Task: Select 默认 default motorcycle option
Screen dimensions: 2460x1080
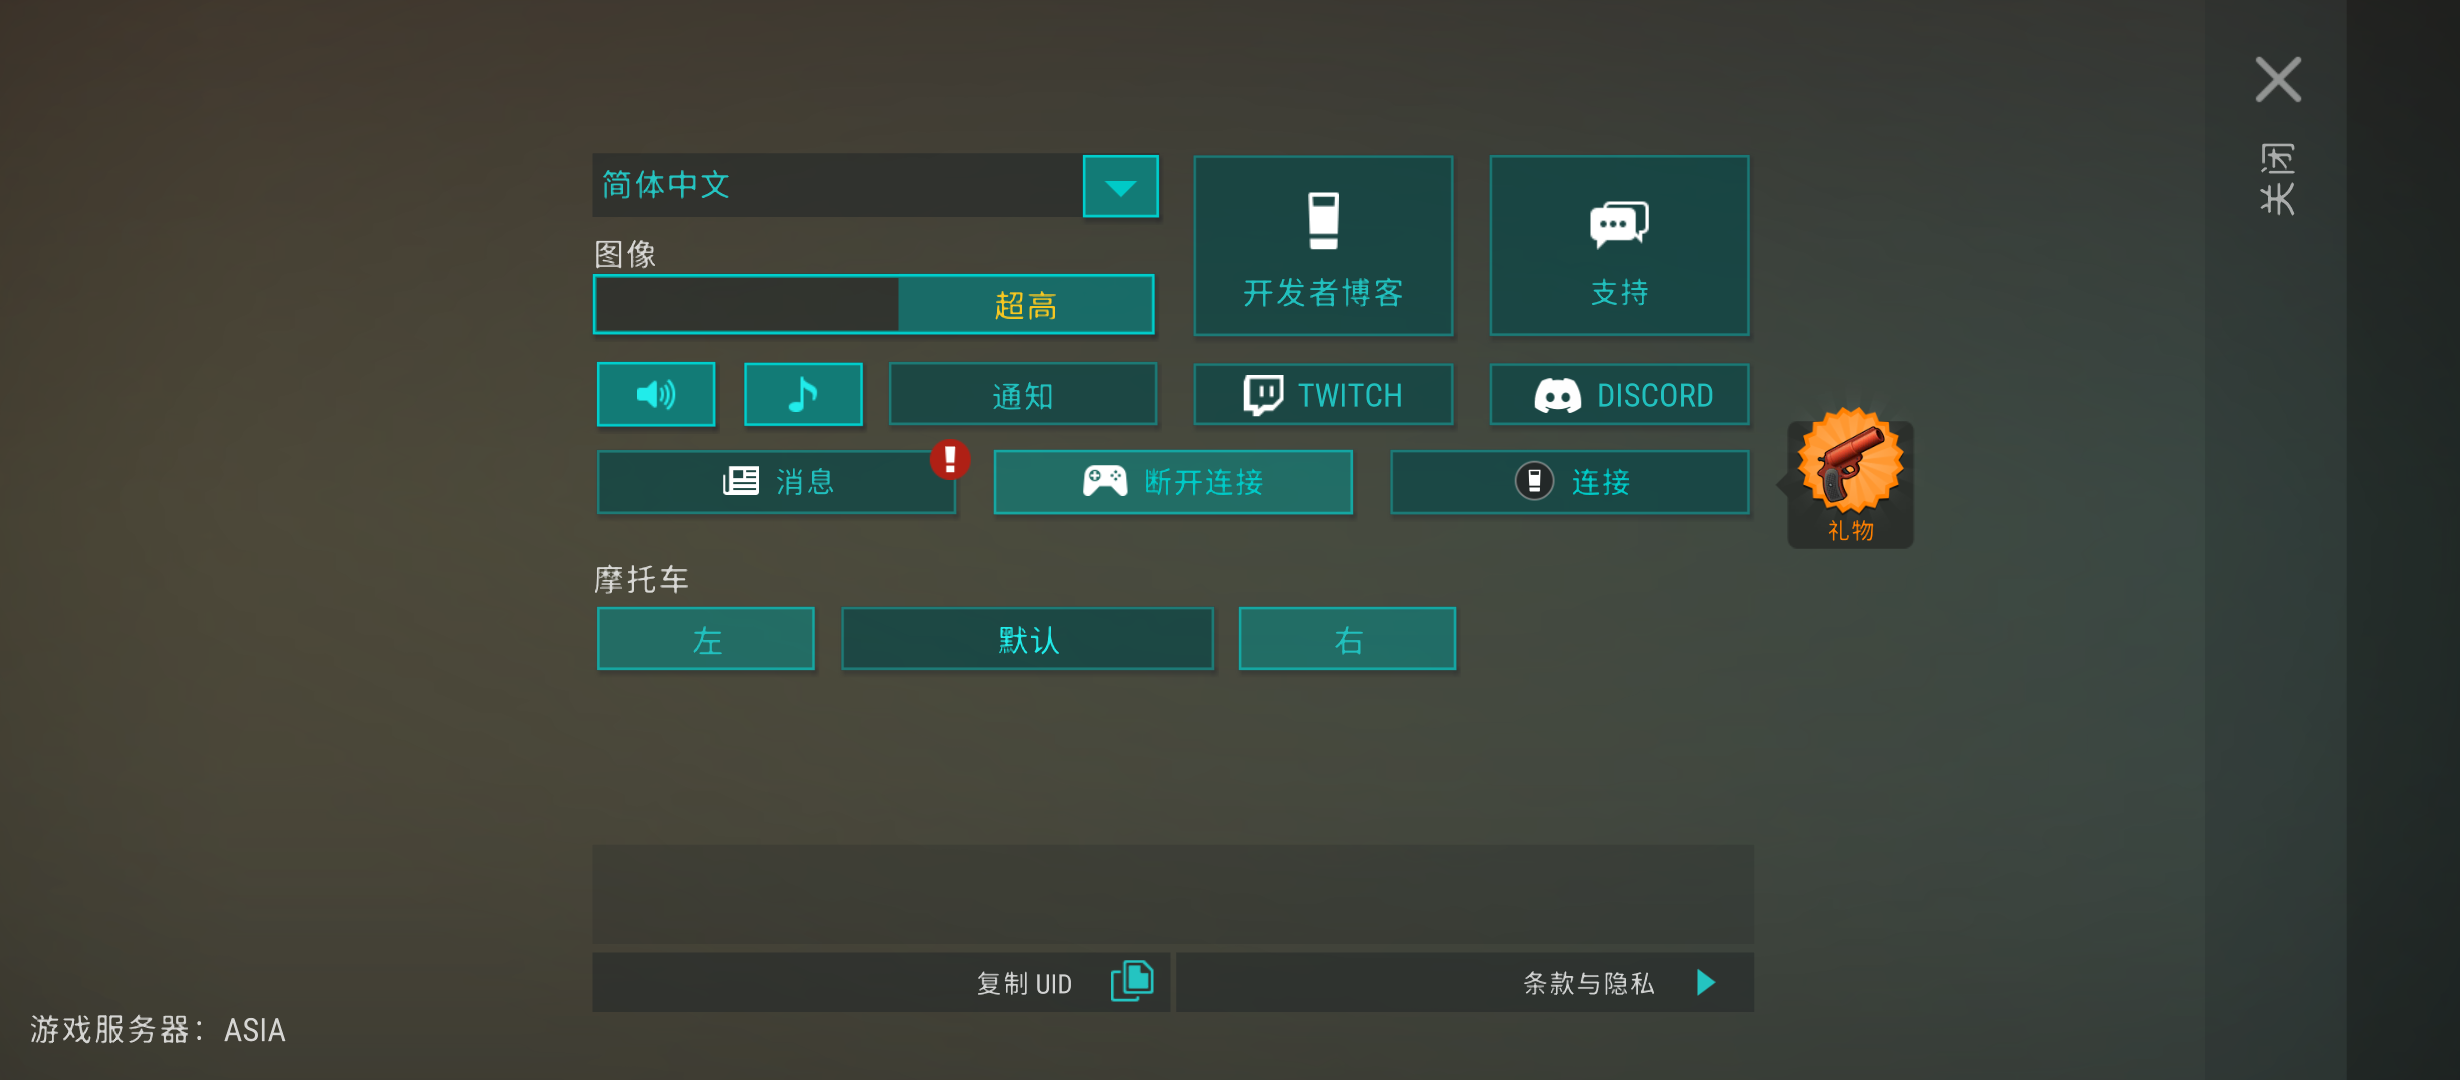Action: coord(1027,639)
